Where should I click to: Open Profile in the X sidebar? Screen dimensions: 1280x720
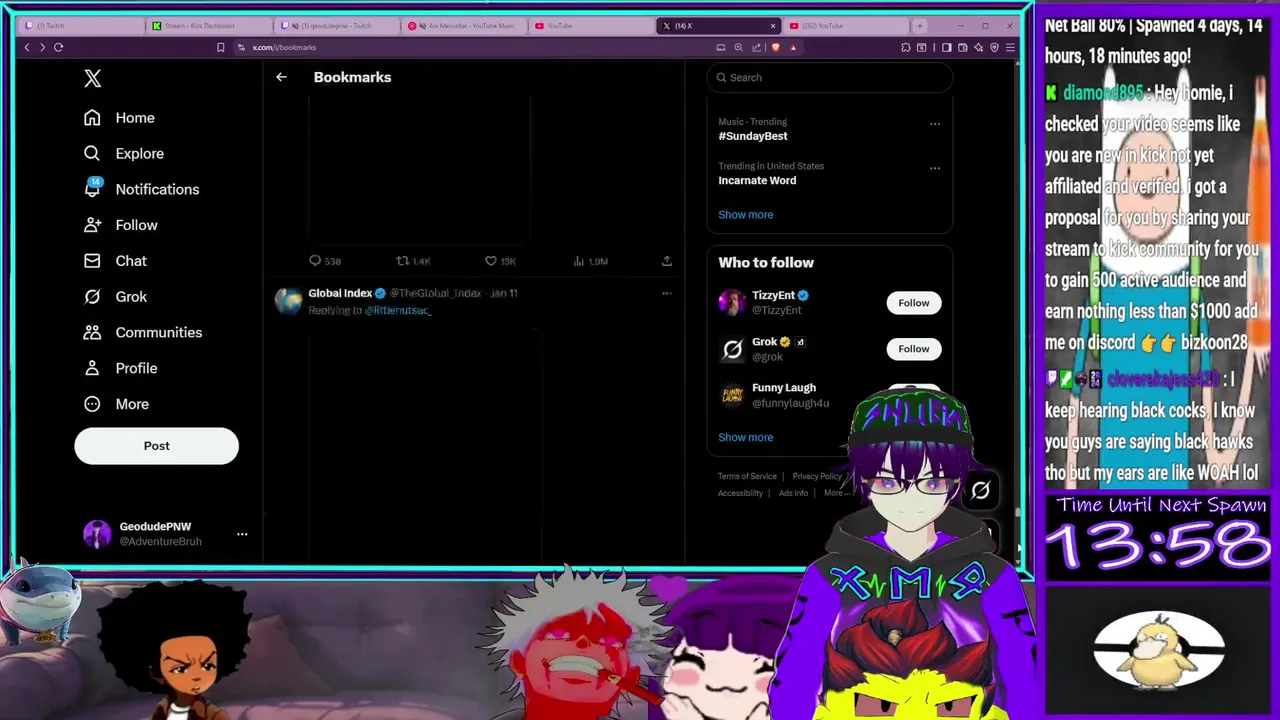point(120,368)
